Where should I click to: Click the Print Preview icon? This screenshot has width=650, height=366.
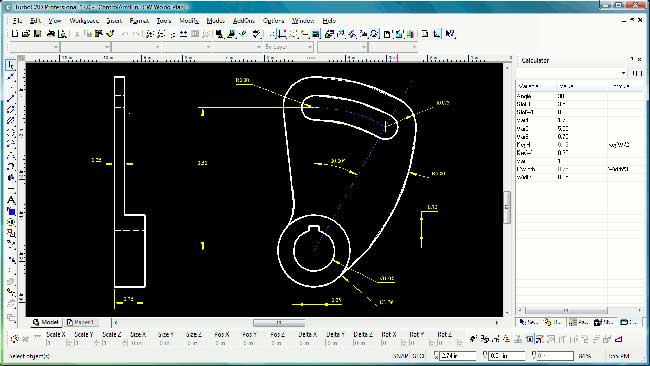tap(62, 34)
